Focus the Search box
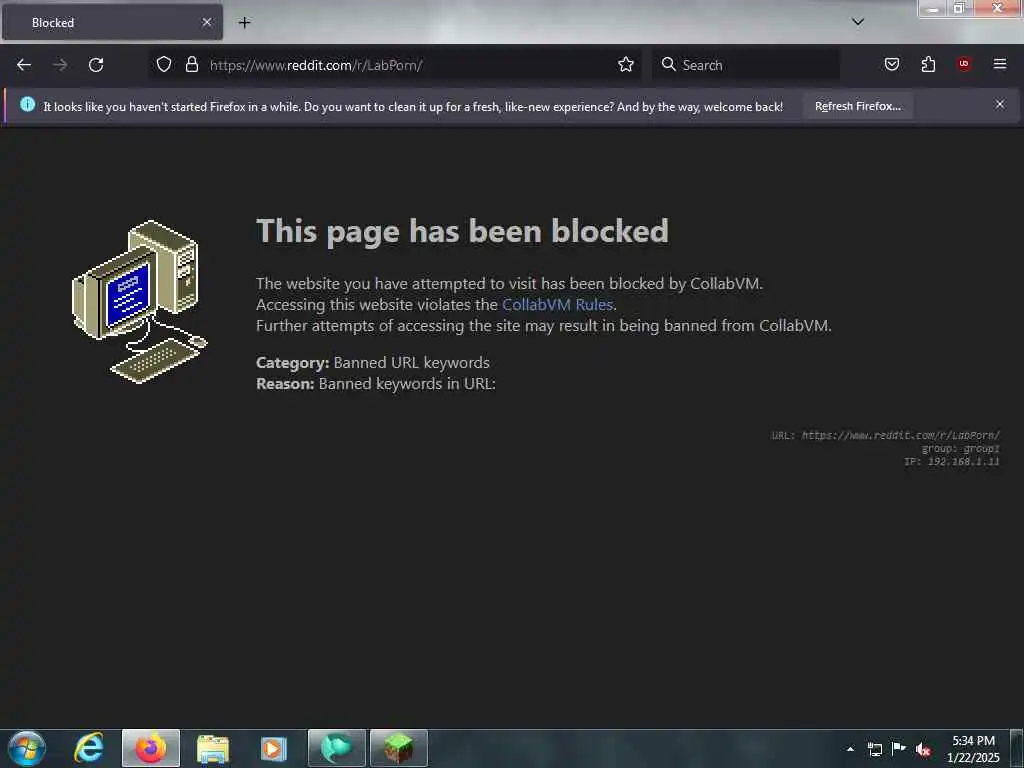1024x768 pixels. click(x=746, y=65)
